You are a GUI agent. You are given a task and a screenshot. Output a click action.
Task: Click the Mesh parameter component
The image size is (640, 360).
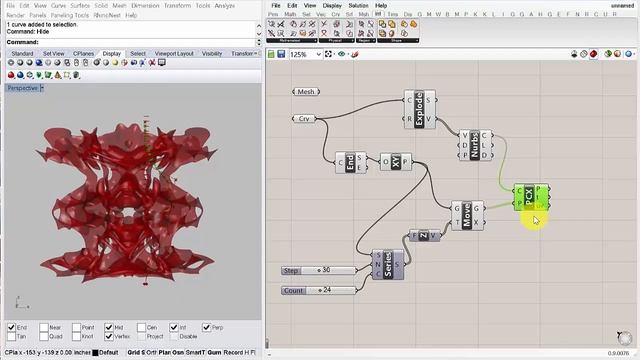[x=306, y=91]
